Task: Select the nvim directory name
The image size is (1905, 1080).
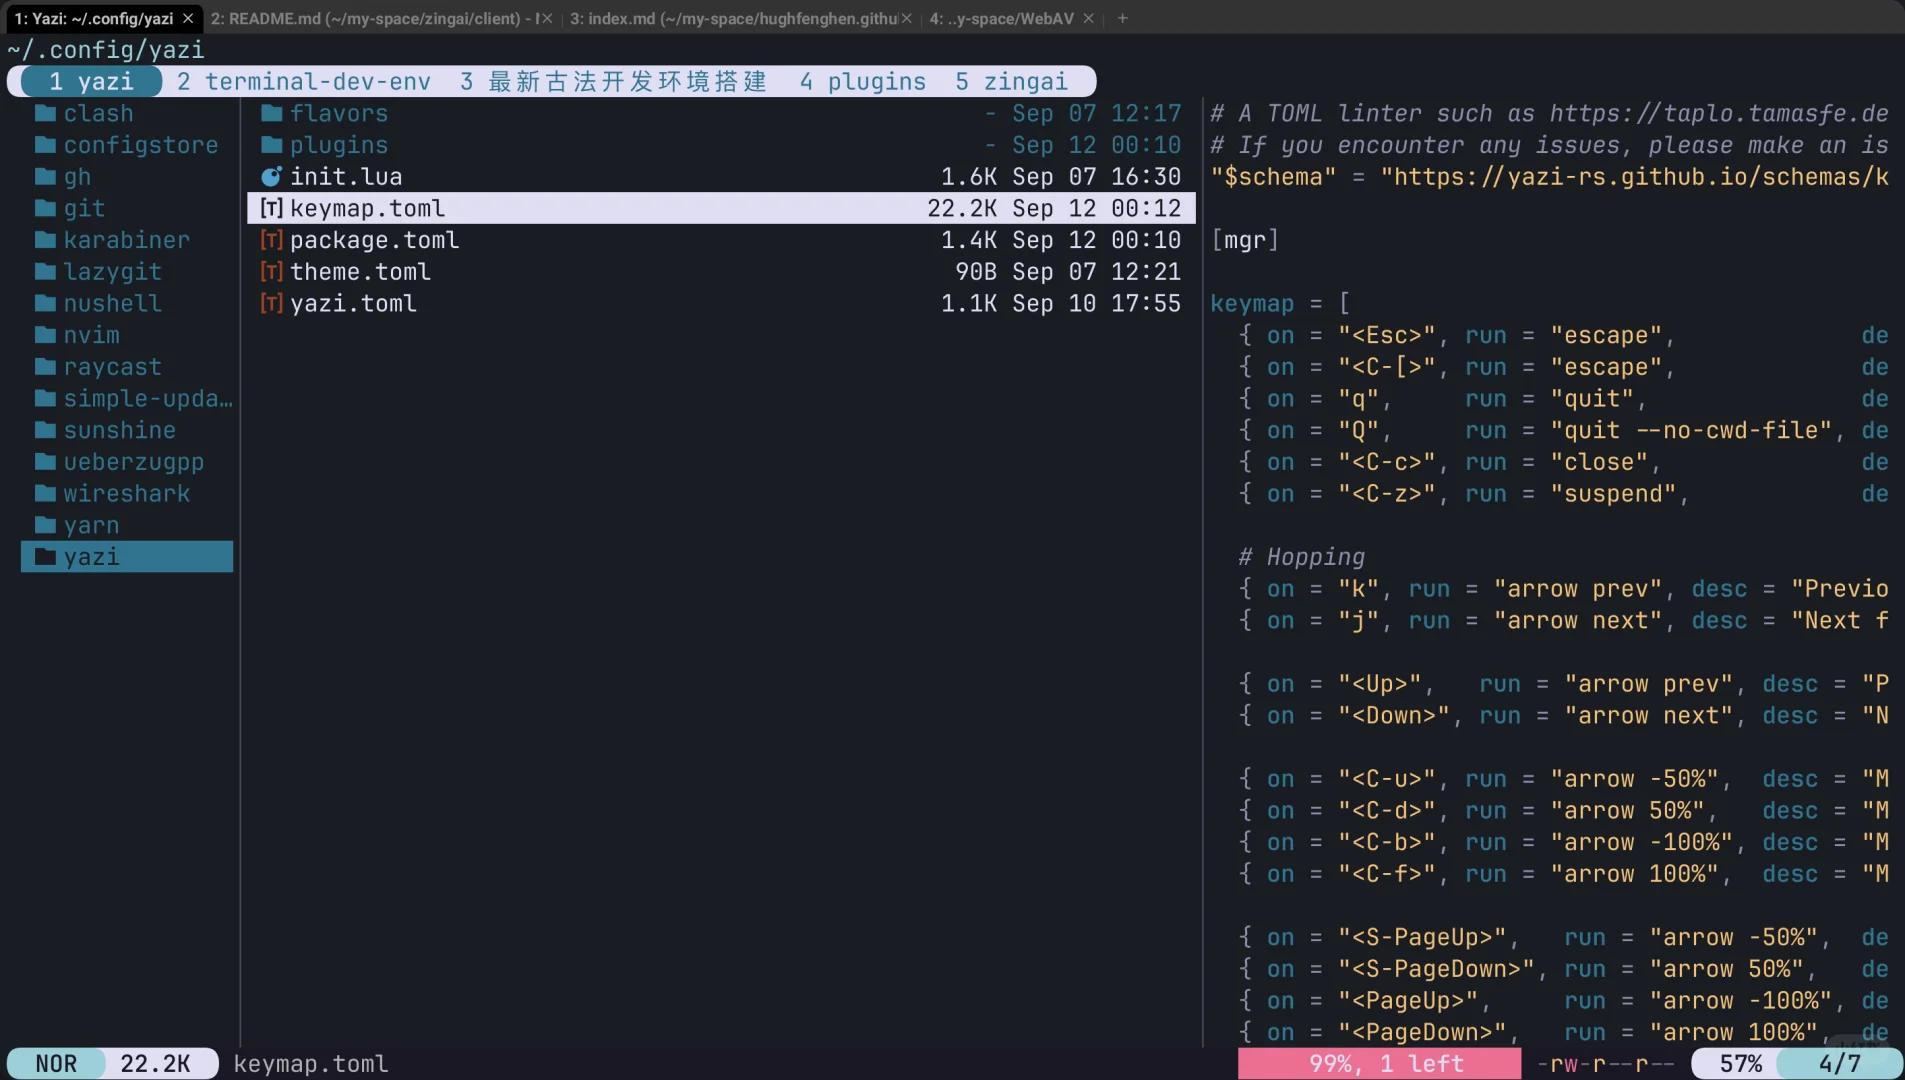Action: point(92,335)
